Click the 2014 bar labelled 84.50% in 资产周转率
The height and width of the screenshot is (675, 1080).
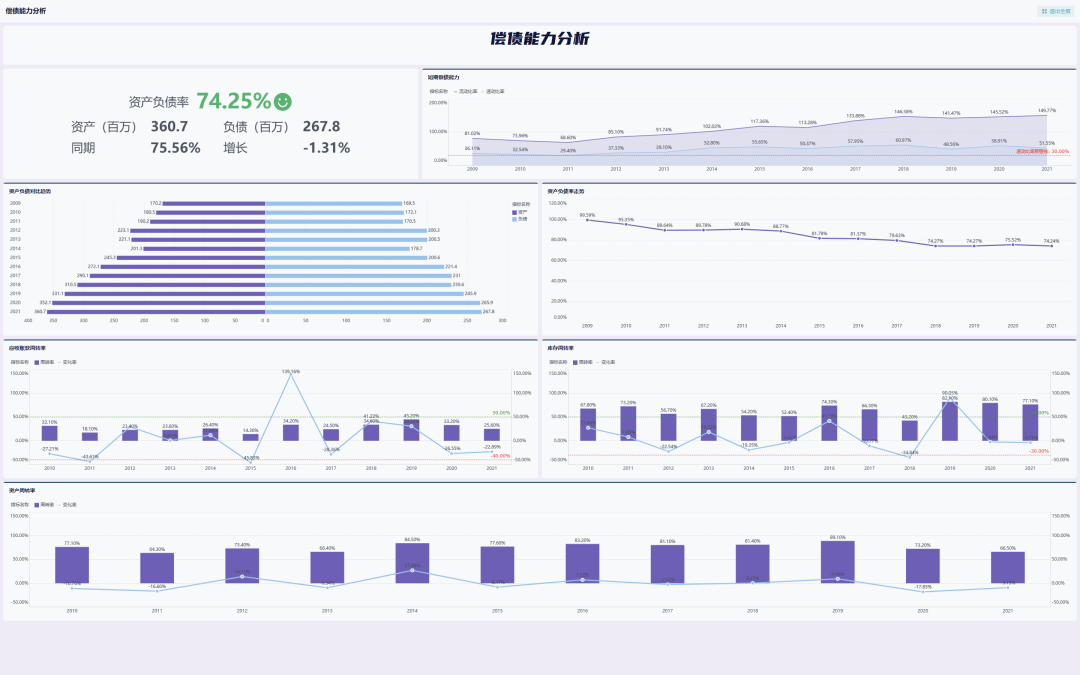(x=412, y=563)
